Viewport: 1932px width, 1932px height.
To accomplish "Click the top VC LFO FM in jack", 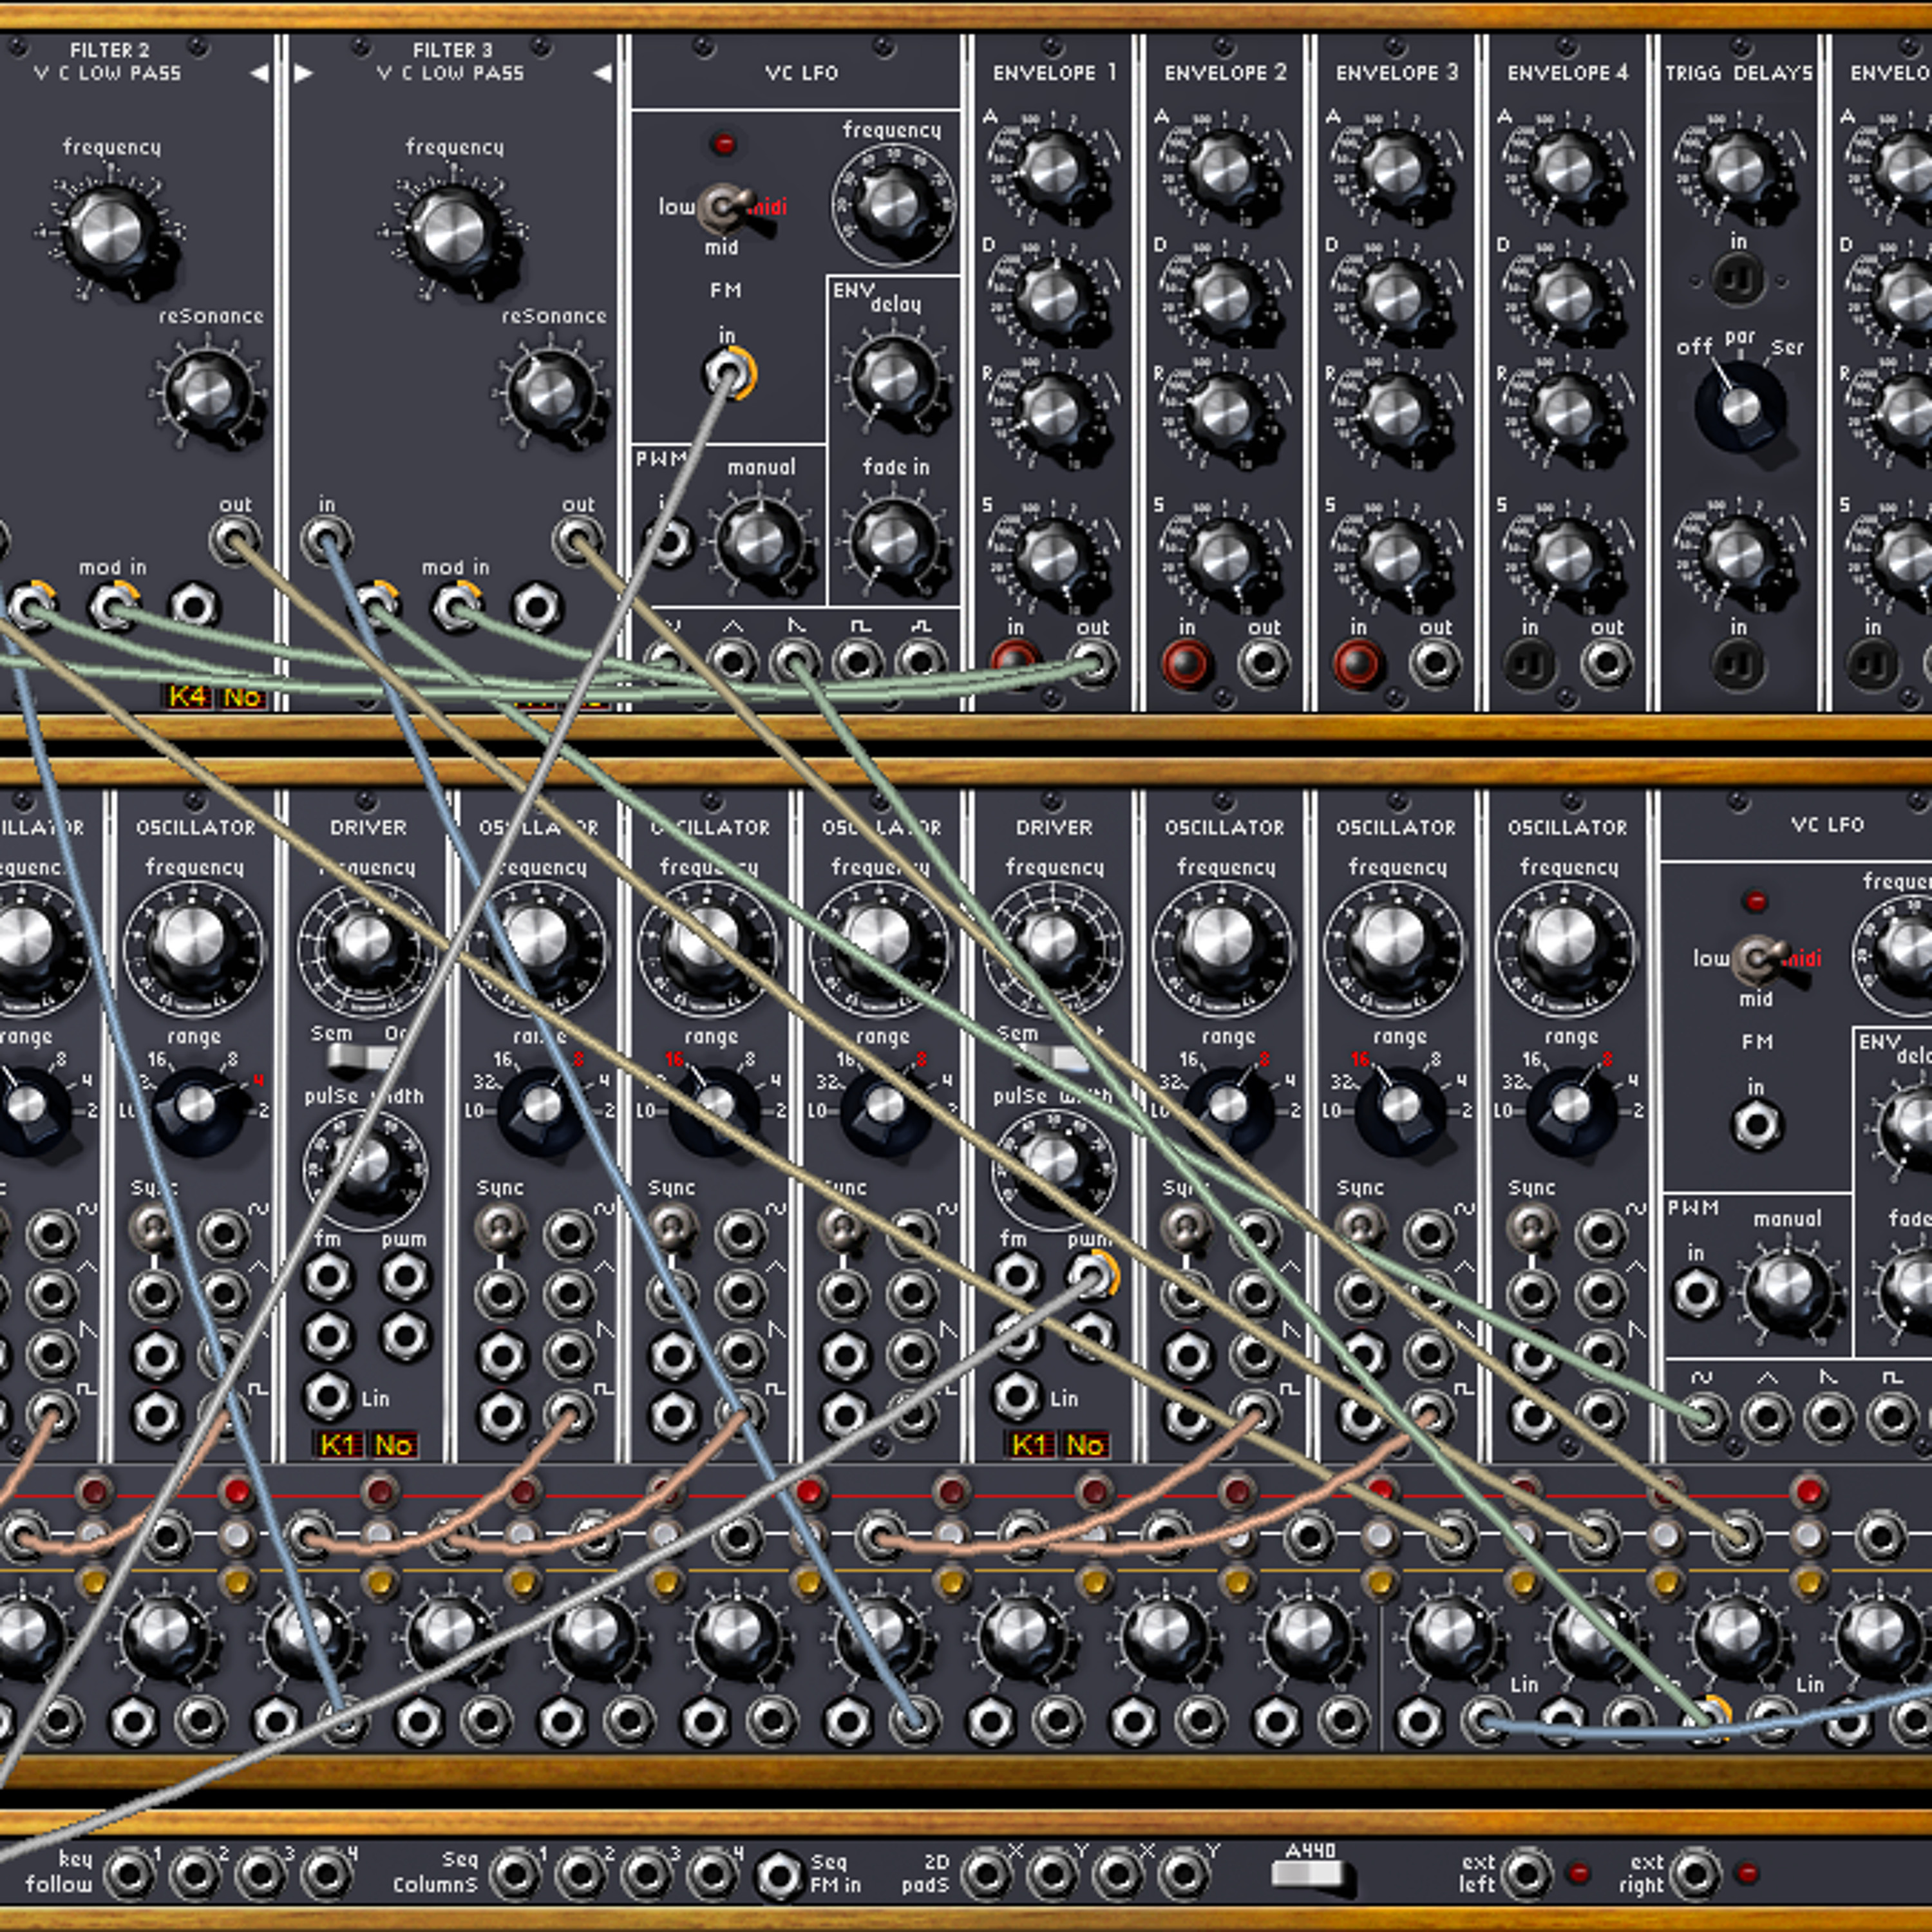I will (x=727, y=373).
